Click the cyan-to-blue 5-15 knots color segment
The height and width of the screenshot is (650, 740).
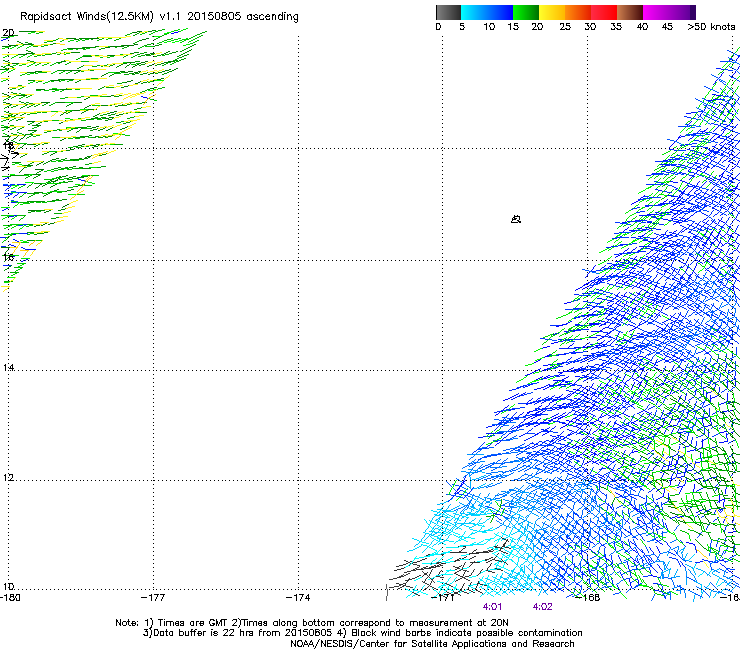tap(487, 12)
